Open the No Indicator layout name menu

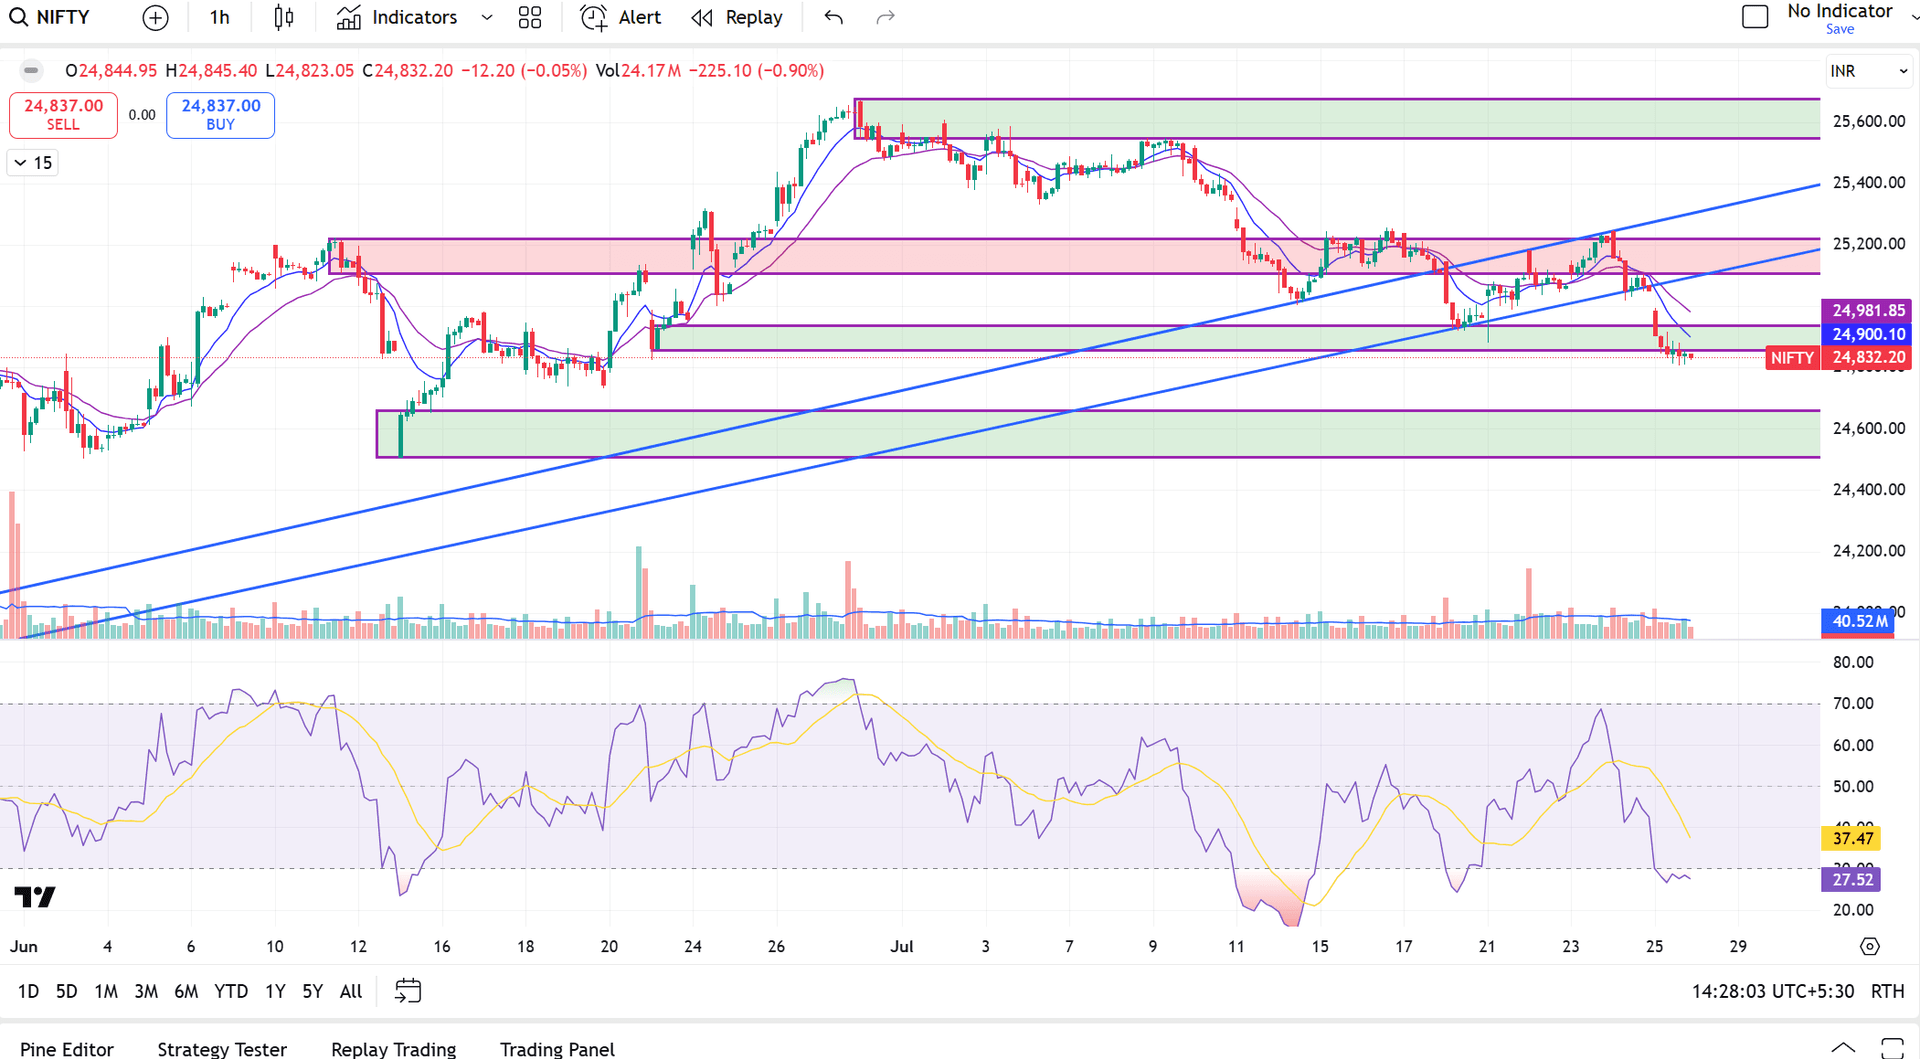pyautogui.click(x=1840, y=11)
